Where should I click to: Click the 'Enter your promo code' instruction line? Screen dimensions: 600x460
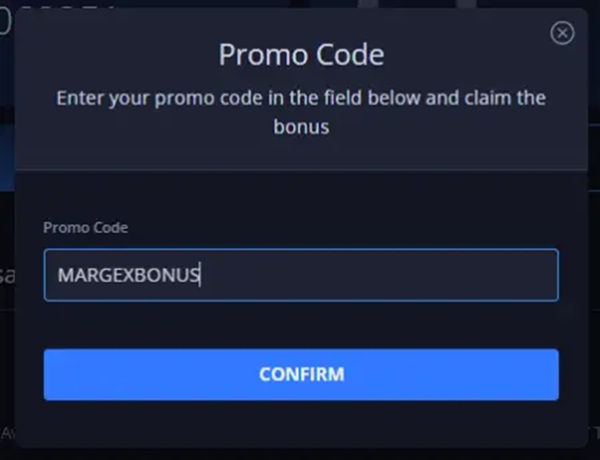pyautogui.click(x=301, y=99)
